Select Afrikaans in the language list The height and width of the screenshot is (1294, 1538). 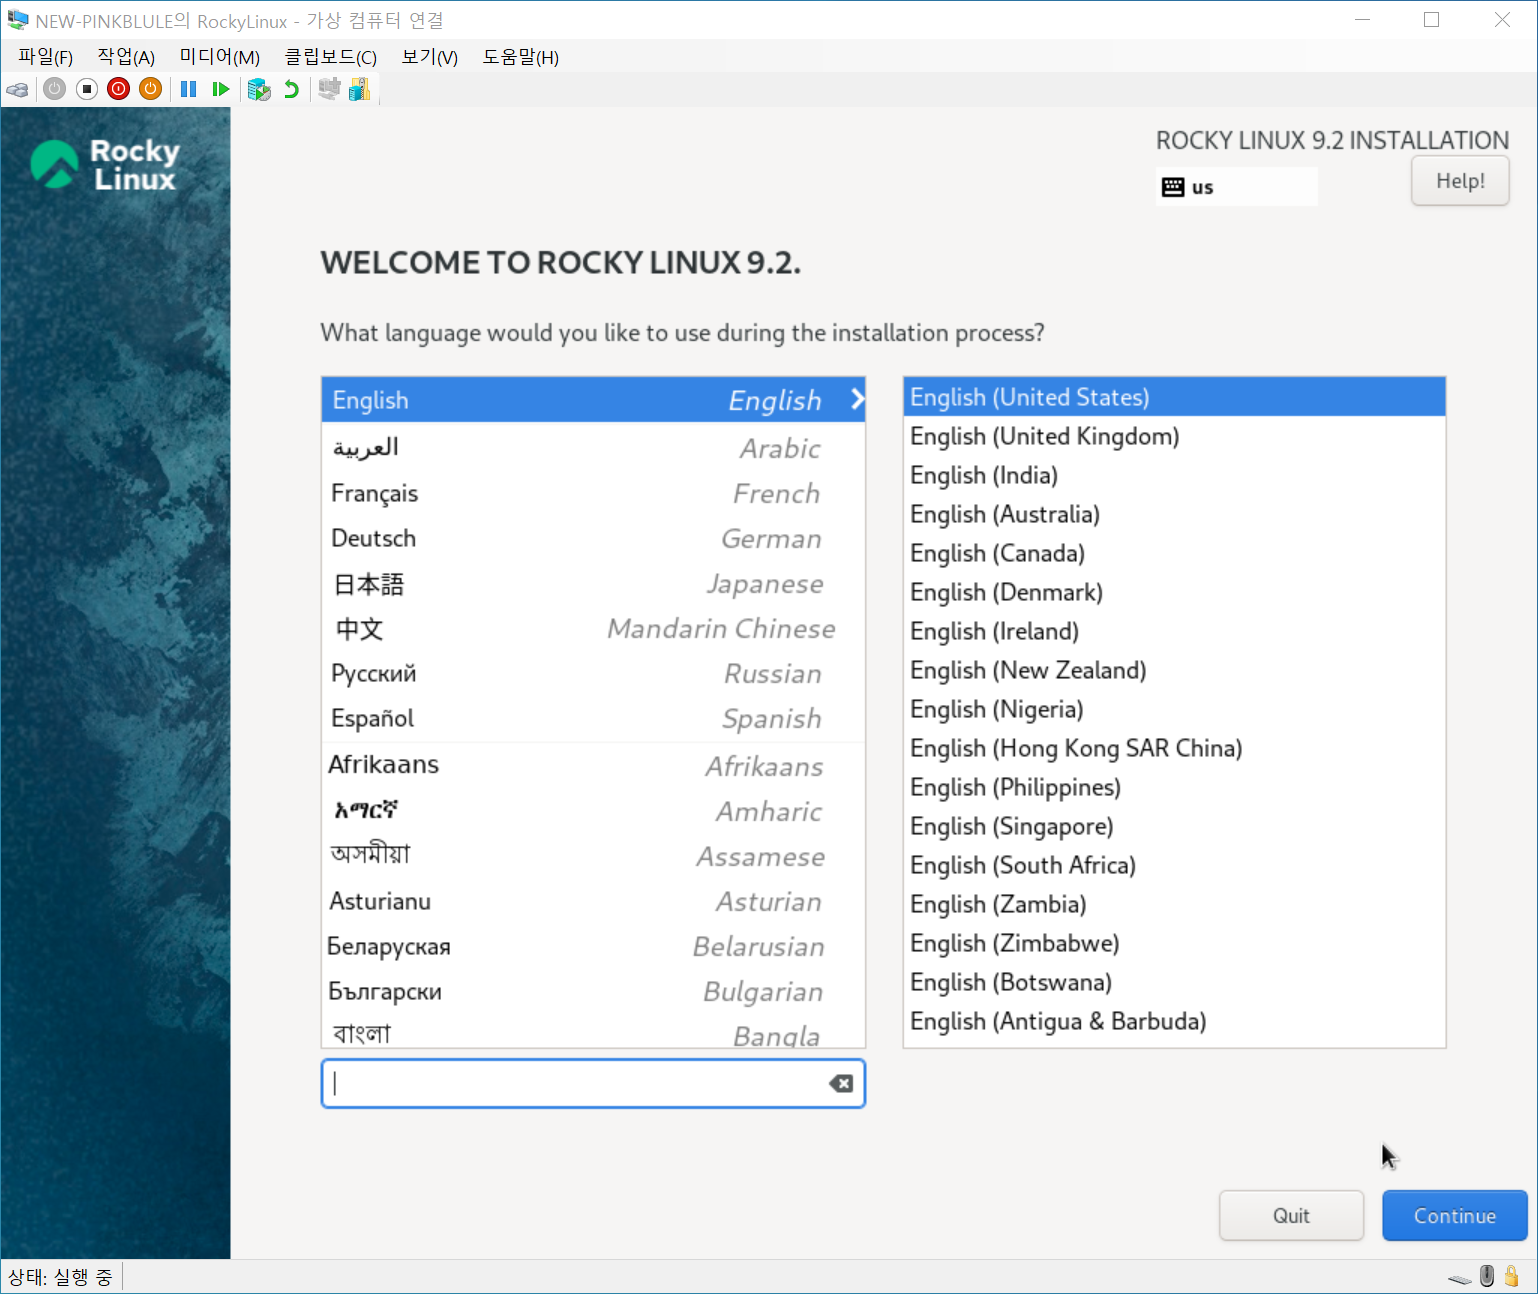pos(593,765)
